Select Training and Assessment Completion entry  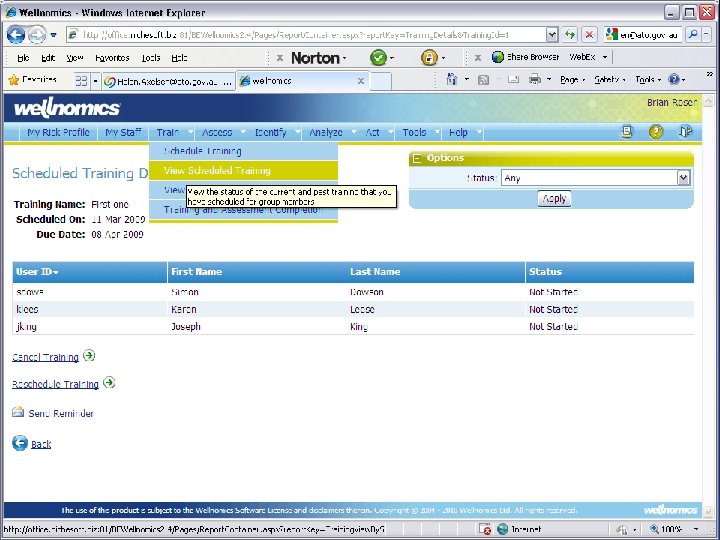click(x=243, y=210)
